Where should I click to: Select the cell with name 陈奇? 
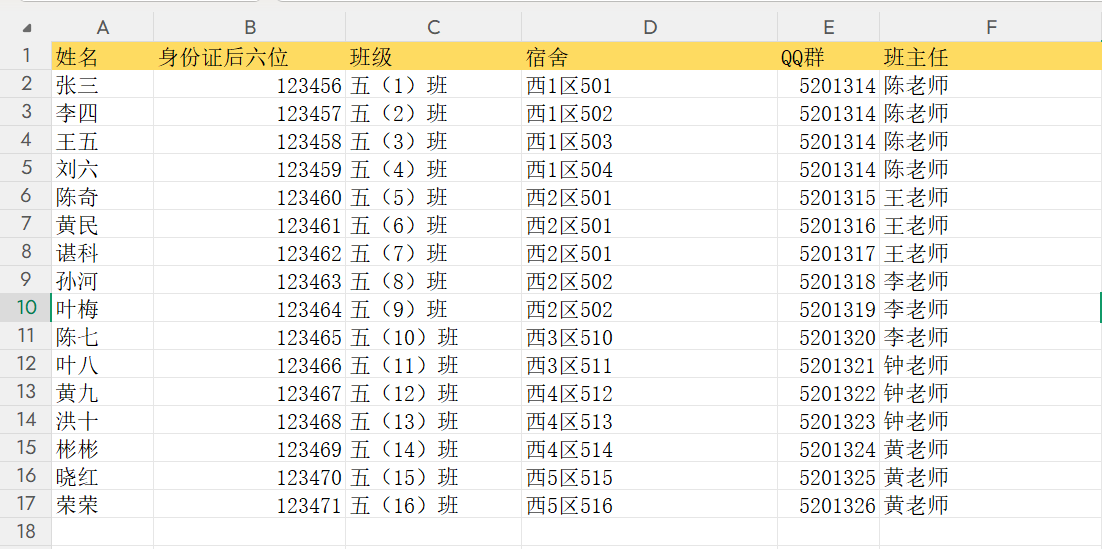point(103,197)
